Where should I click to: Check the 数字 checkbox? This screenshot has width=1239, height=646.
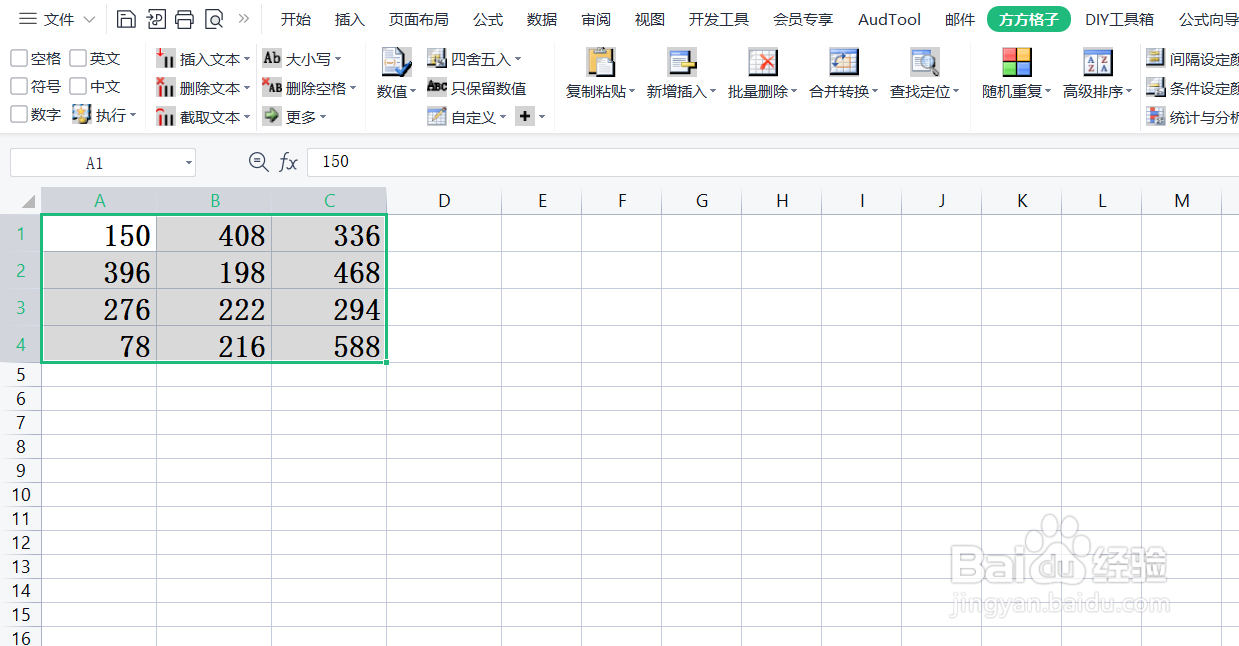[19, 115]
